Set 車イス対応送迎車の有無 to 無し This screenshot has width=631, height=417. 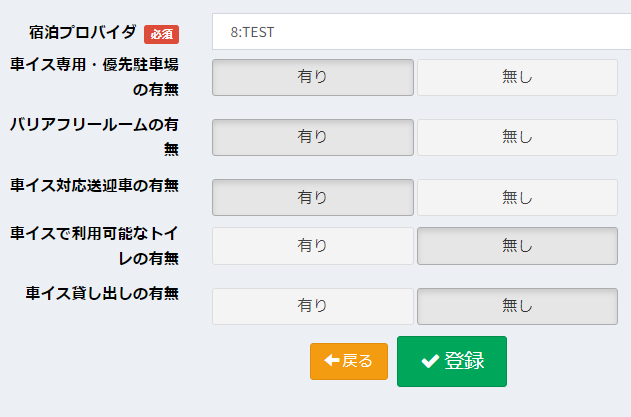[517, 197]
